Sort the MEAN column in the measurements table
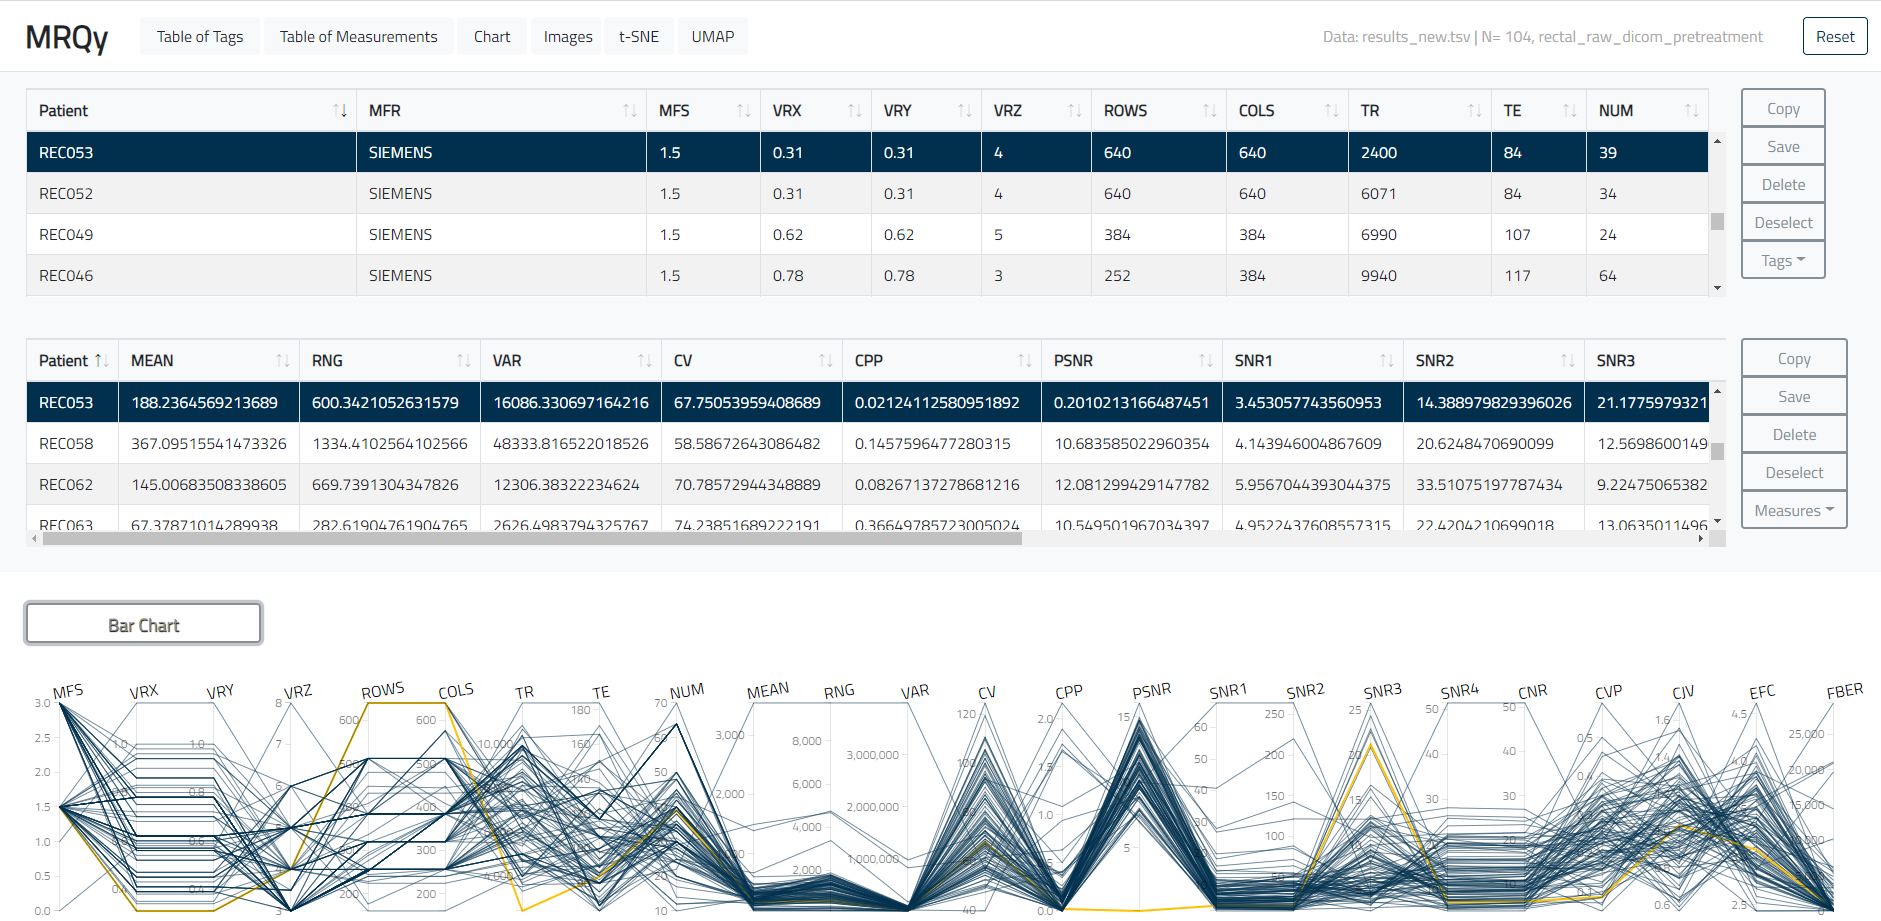This screenshot has height=921, width=1881. 281,360
